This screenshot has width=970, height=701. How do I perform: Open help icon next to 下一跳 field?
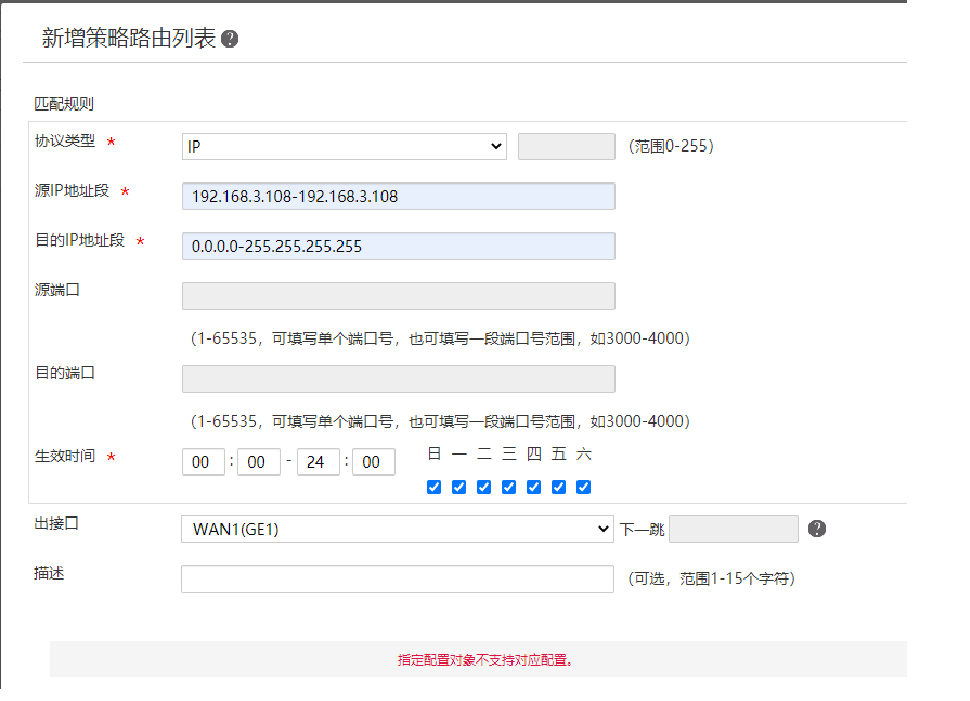pos(817,528)
